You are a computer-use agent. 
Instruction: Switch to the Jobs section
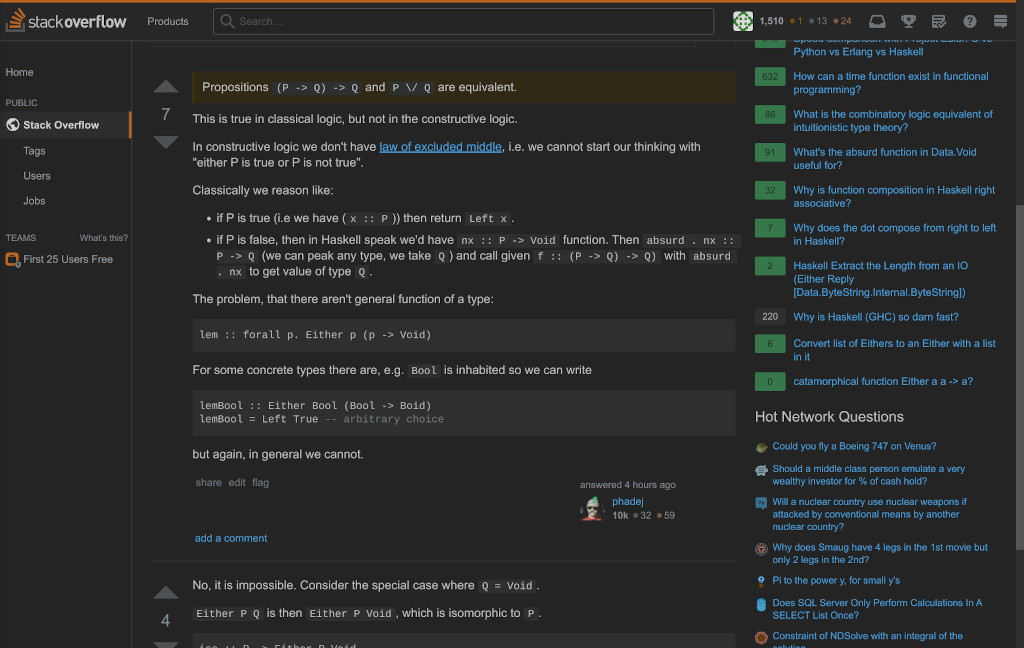(x=33, y=200)
